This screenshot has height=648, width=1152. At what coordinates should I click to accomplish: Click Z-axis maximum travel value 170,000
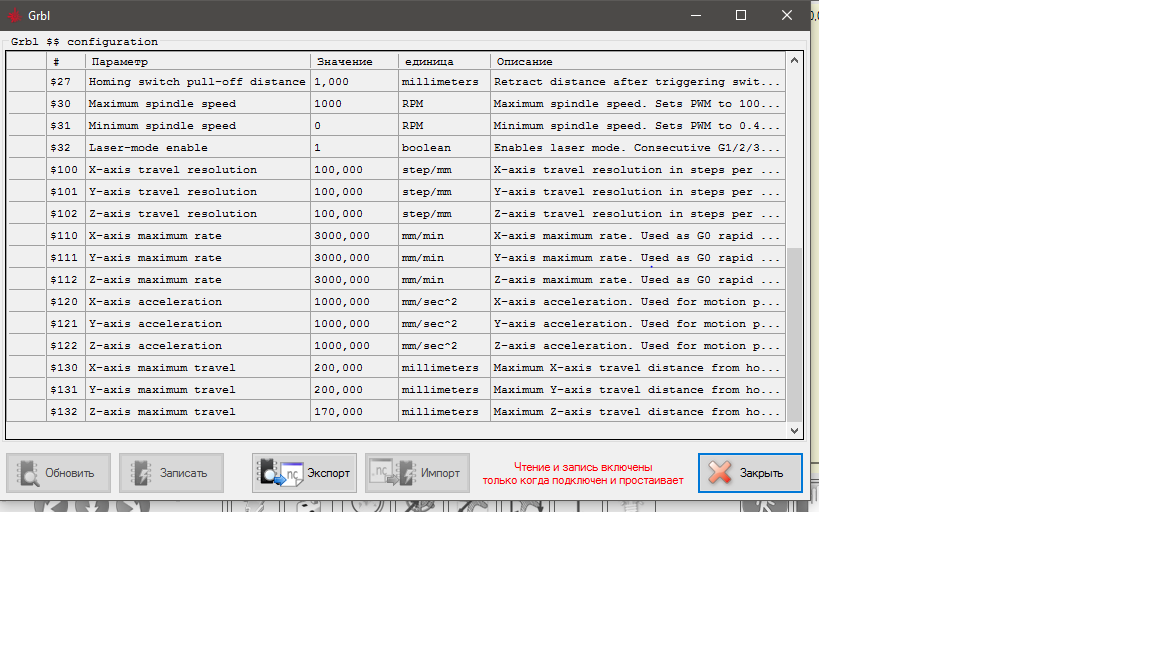(x=354, y=412)
